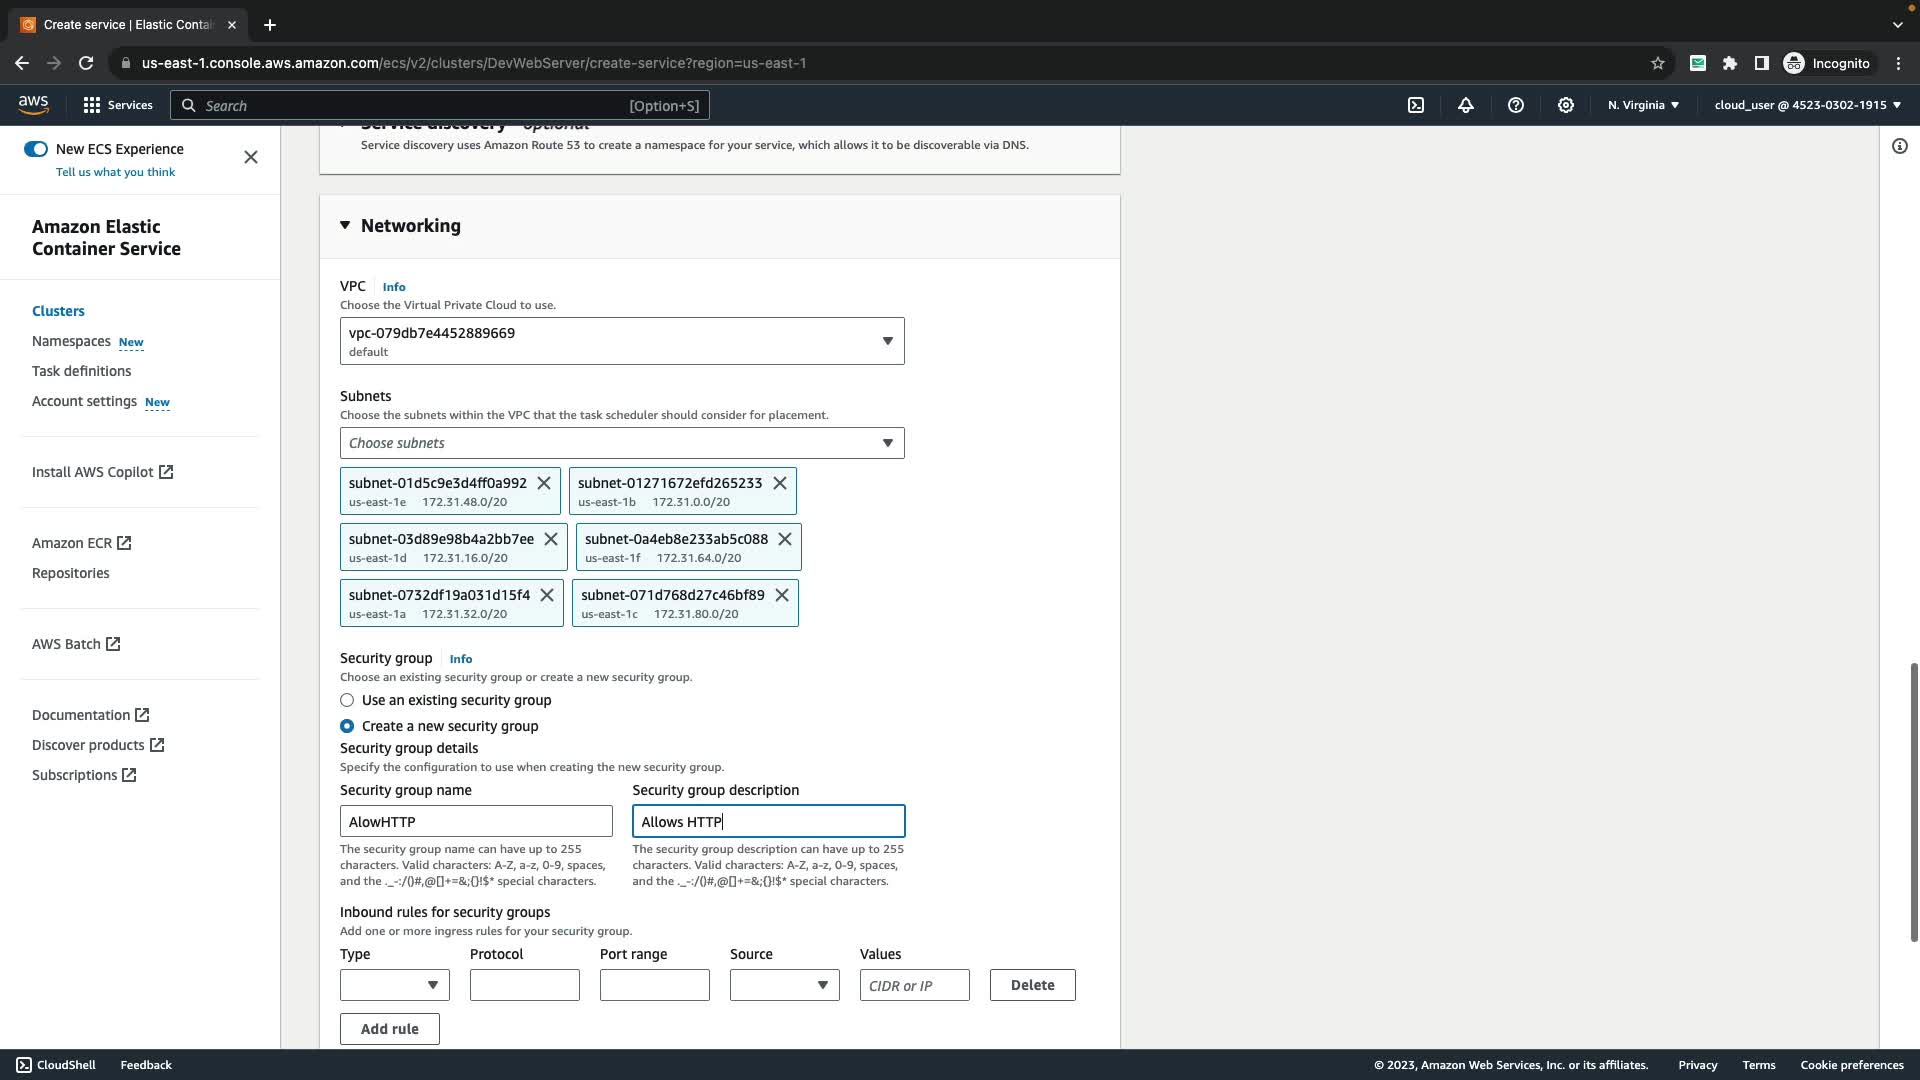Open AWS CloudShell icon in top navigation
This screenshot has width=1920, height=1080.
click(1416, 105)
